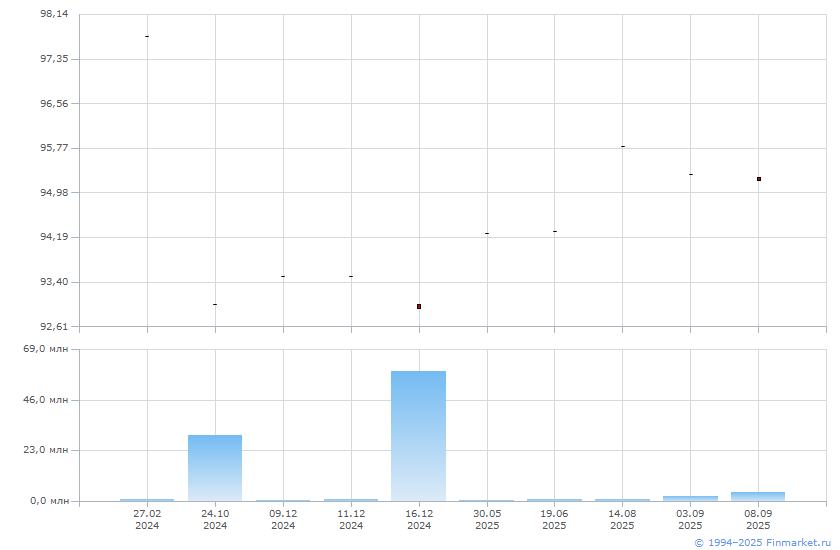Click the price point for 19.06 2025
840x550 pixels.
(555, 231)
